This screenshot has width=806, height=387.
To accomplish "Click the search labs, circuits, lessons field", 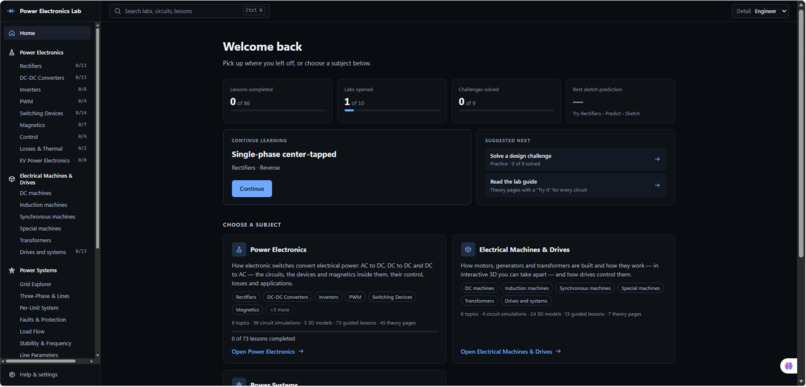I will tap(189, 11).
